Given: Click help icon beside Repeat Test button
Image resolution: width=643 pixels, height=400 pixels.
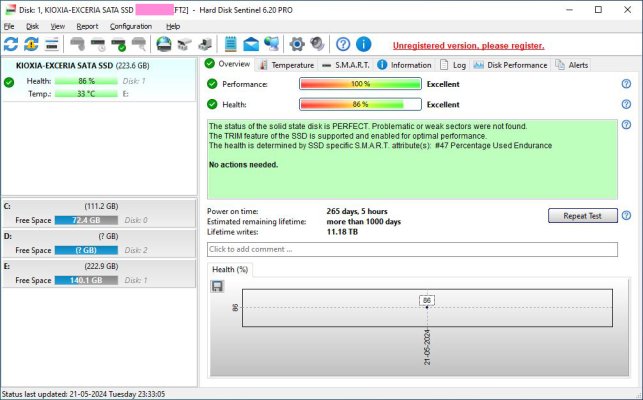Looking at the screenshot, I should click(626, 215).
